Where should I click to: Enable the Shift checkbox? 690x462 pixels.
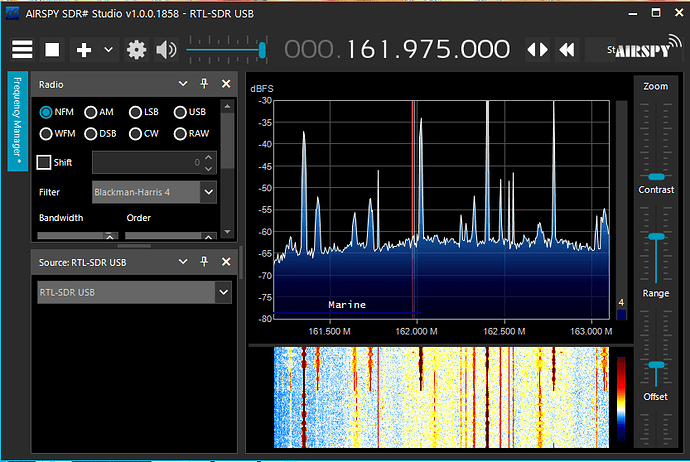coord(44,162)
